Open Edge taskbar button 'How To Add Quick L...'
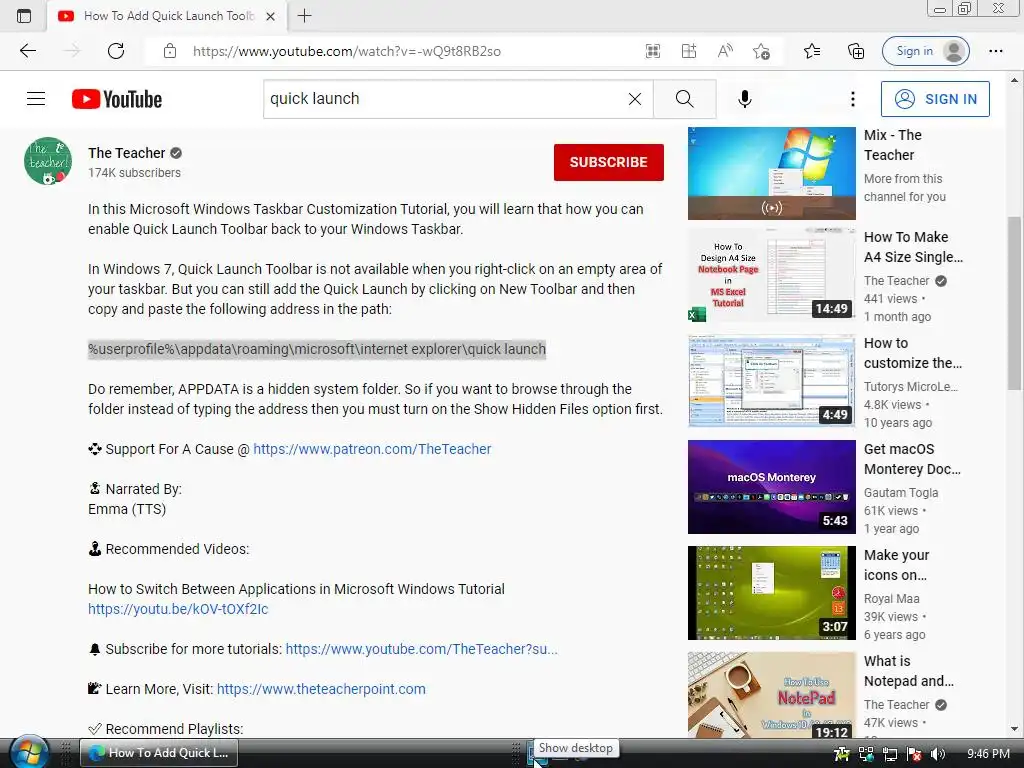The width and height of the screenshot is (1024, 768). (x=159, y=753)
